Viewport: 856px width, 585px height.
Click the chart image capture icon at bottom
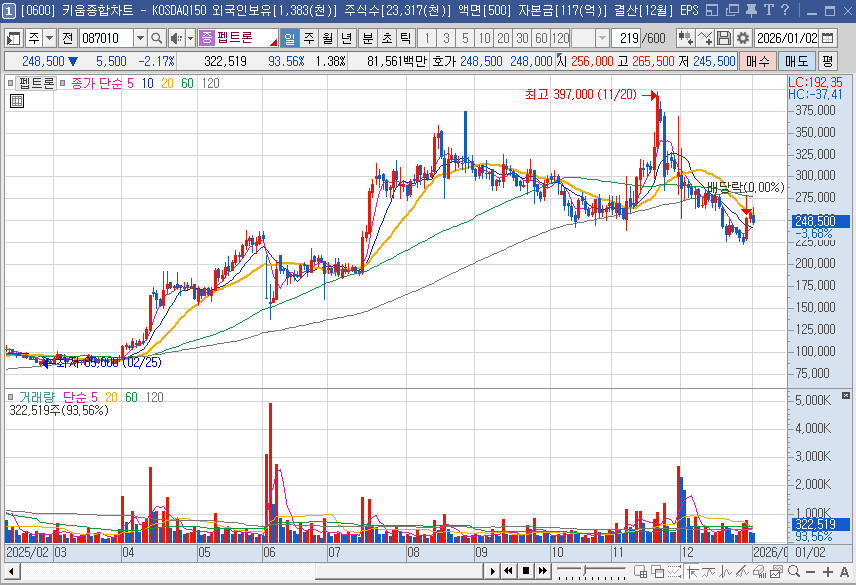coord(776,571)
